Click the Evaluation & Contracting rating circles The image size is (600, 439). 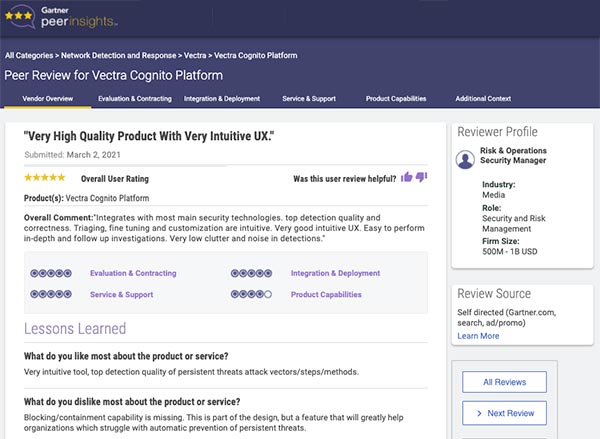tap(51, 273)
